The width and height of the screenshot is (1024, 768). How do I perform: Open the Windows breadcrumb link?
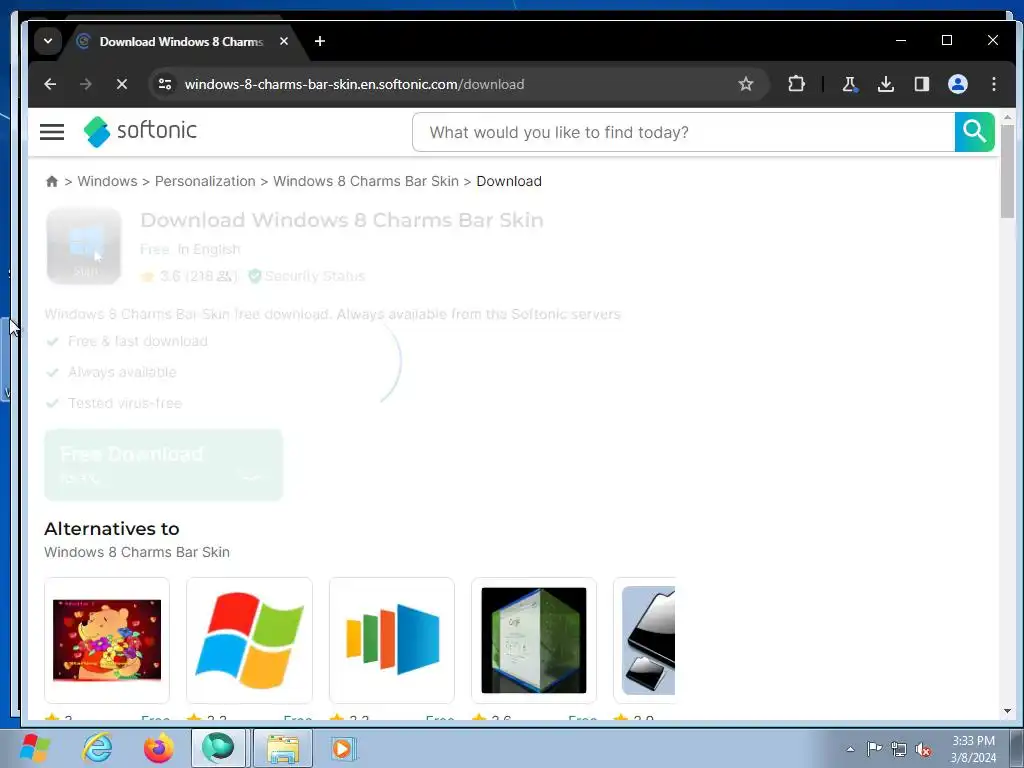point(108,182)
